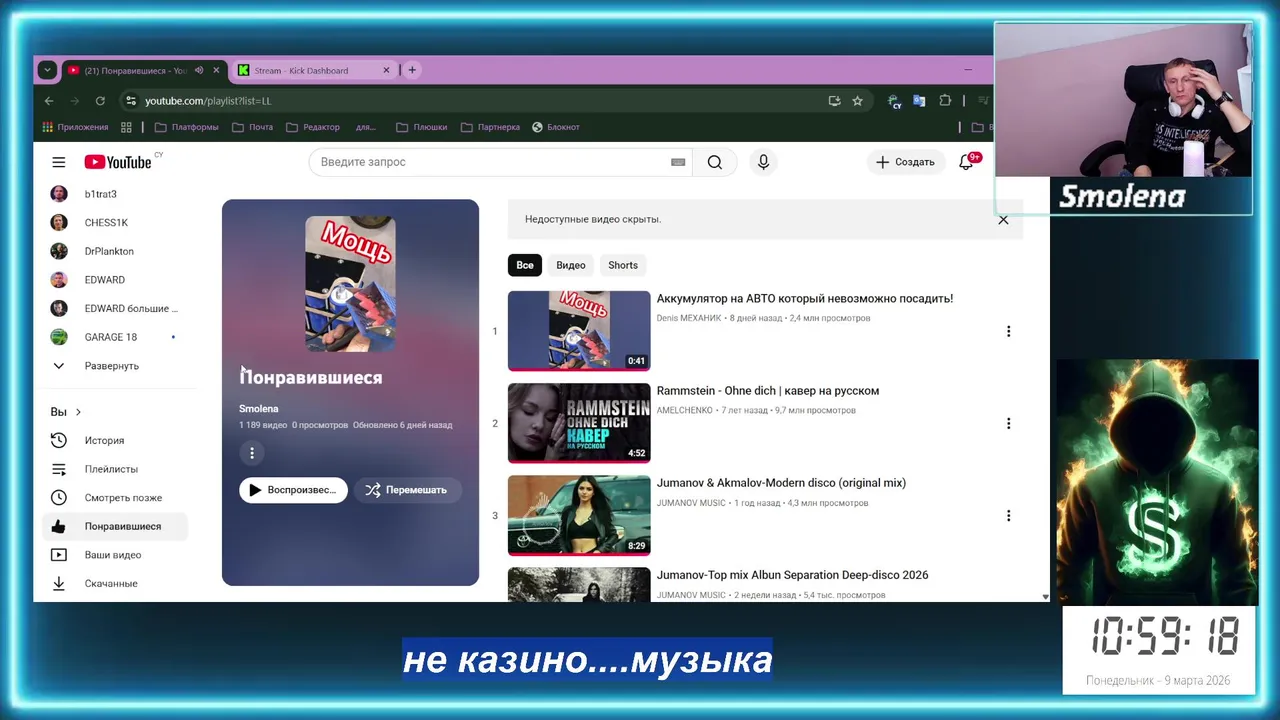Open the tab groups grid icon

tap(126, 127)
